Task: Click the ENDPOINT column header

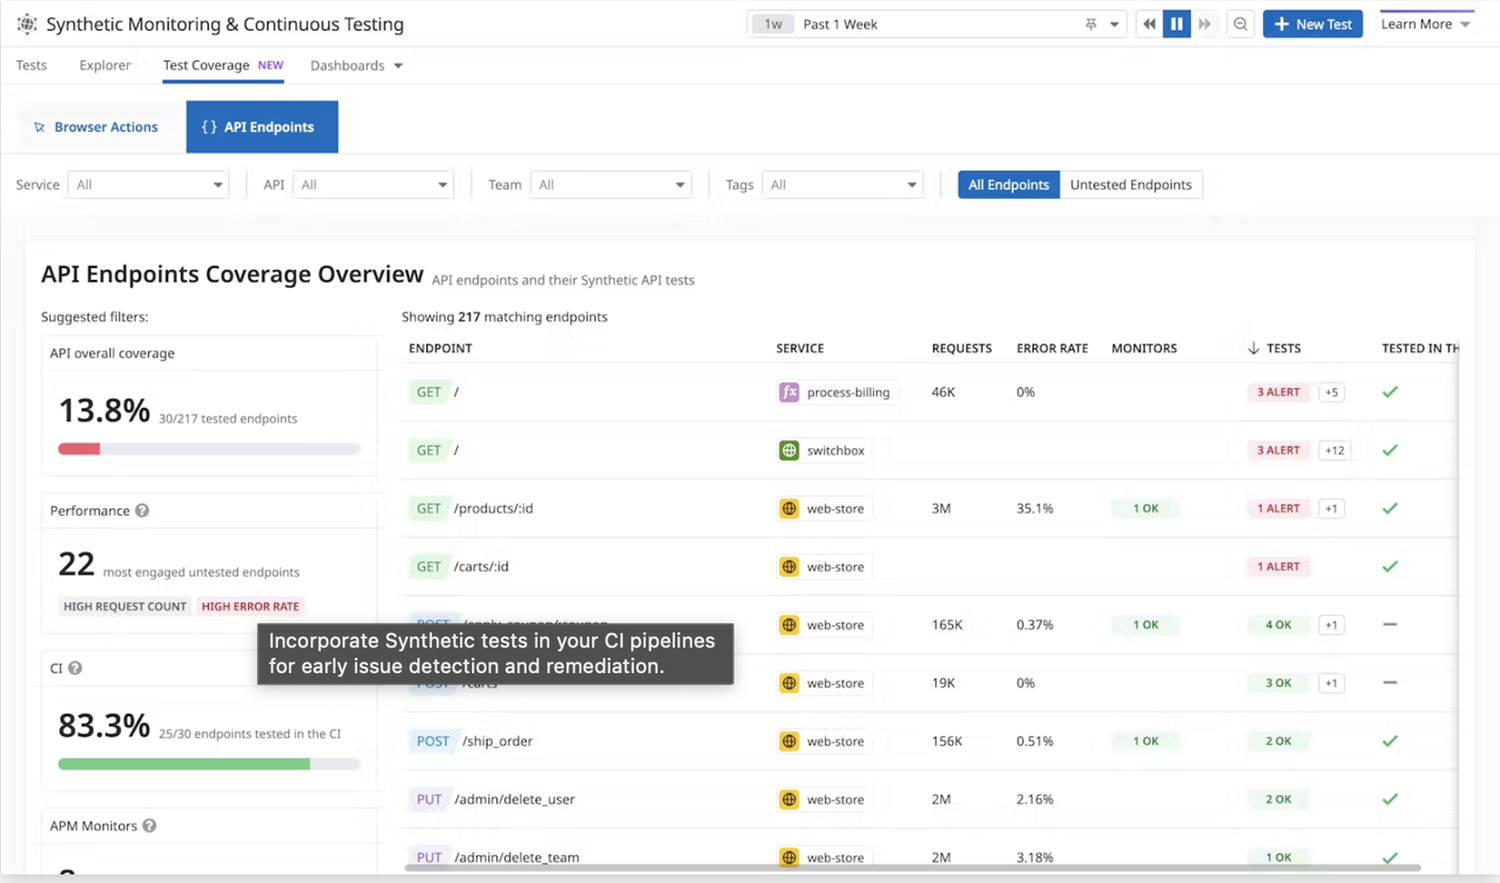Action: click(x=440, y=348)
